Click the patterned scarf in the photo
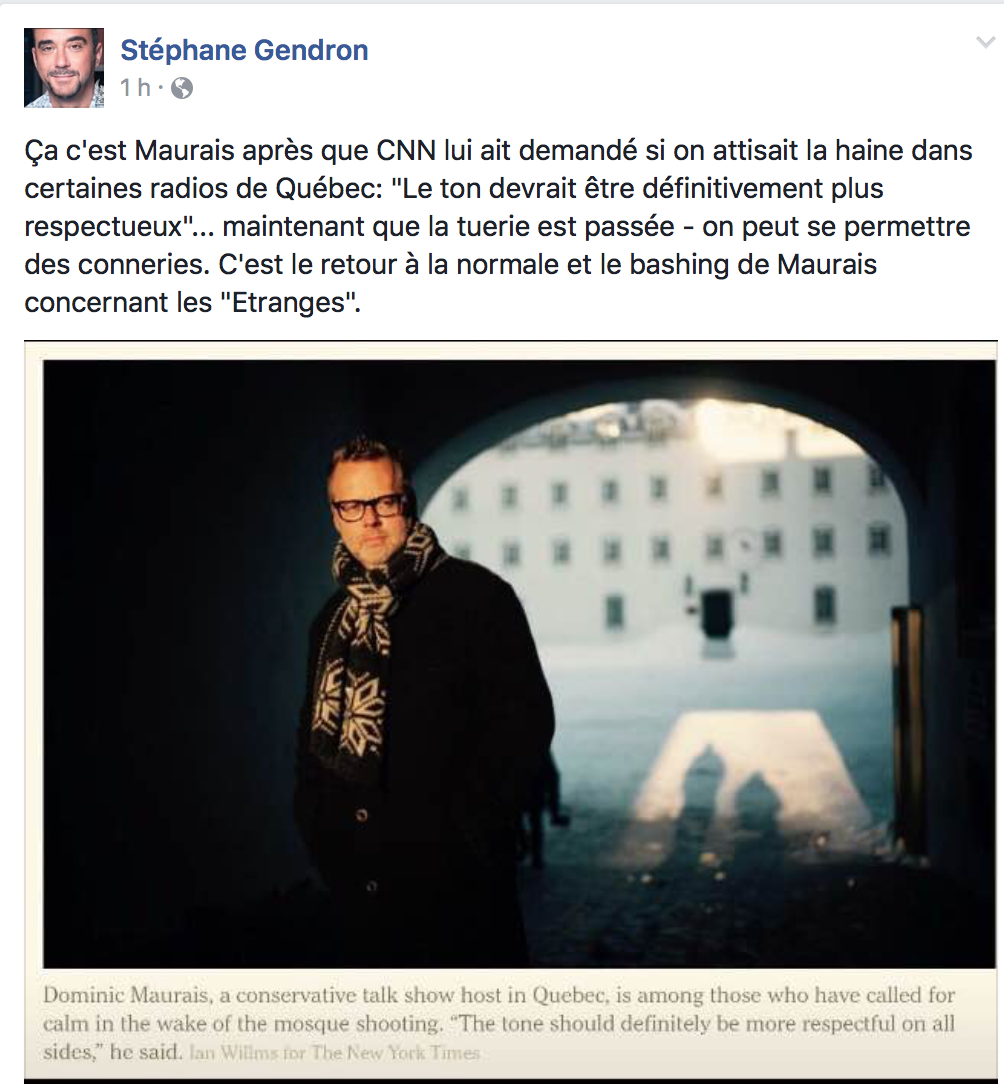 click(366, 643)
